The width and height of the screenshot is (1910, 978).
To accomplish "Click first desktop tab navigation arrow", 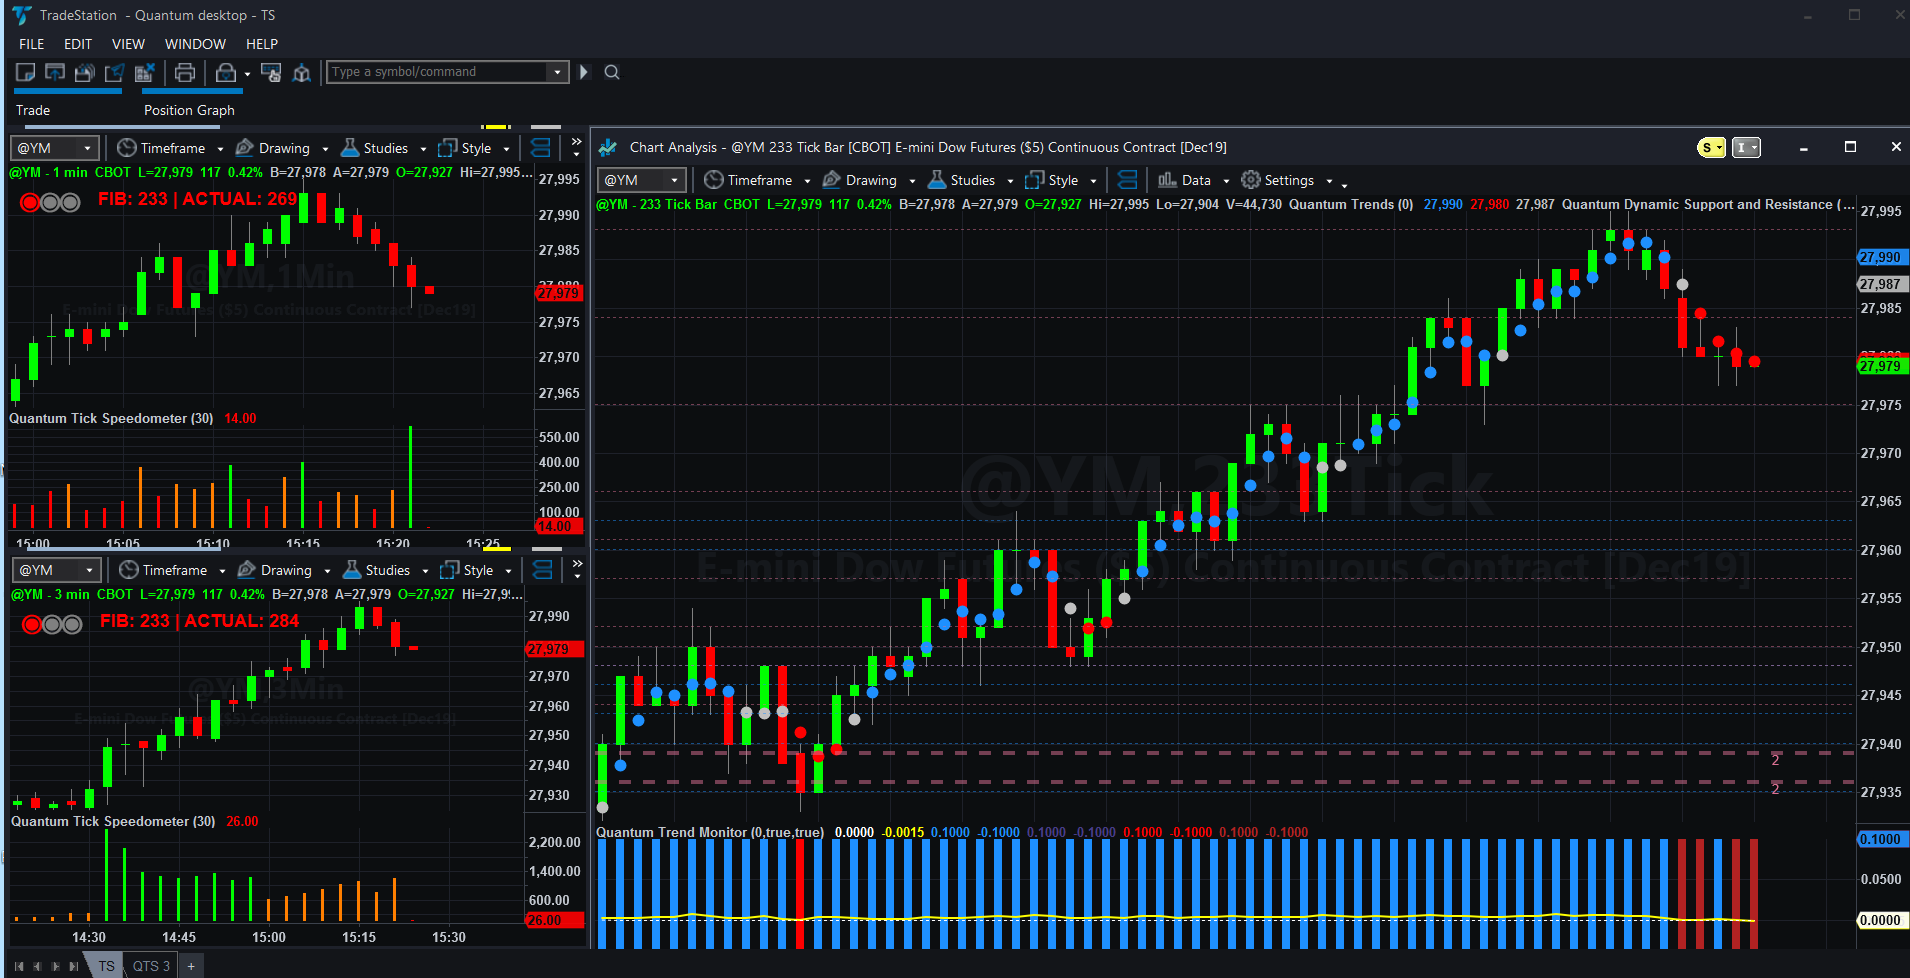I will click(19, 966).
